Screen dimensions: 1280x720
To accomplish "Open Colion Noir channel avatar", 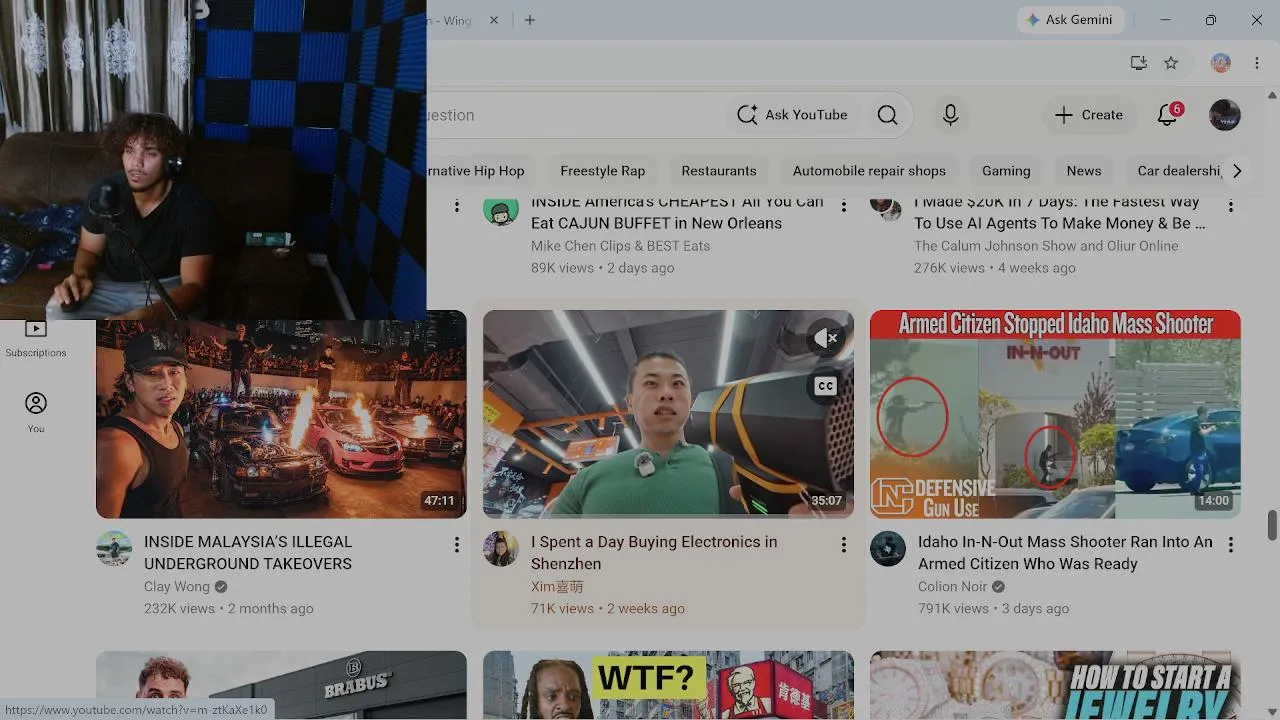I will [888, 549].
